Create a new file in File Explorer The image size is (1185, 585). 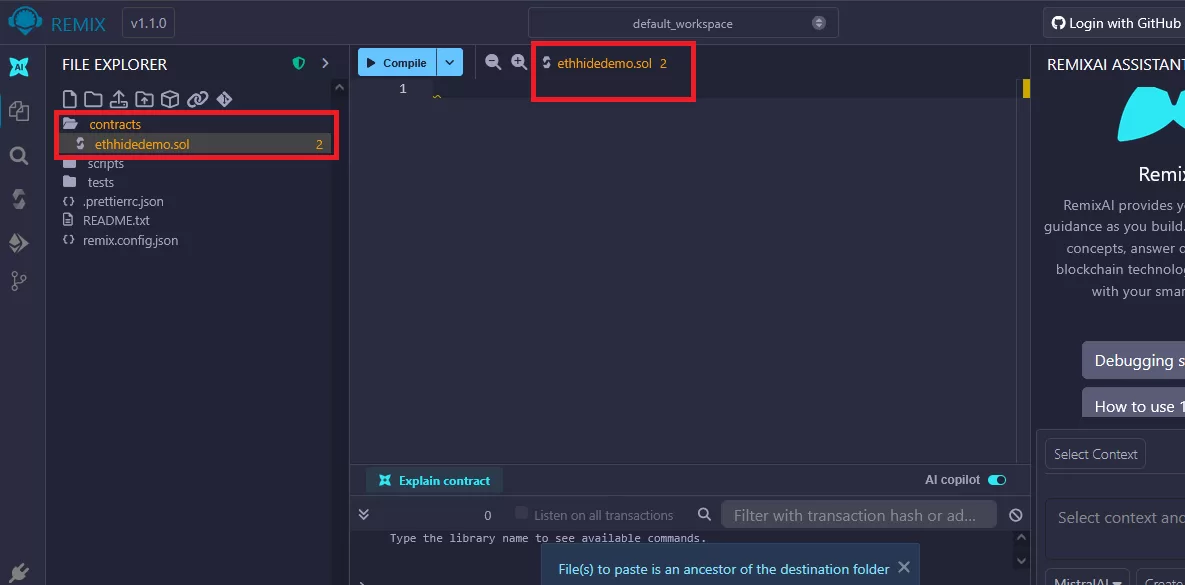70,99
